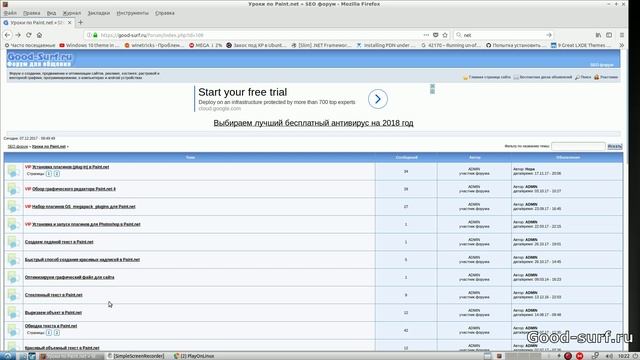Close the Google ad with X icon
The width and height of the screenshot is (640, 360).
tap(432, 86)
